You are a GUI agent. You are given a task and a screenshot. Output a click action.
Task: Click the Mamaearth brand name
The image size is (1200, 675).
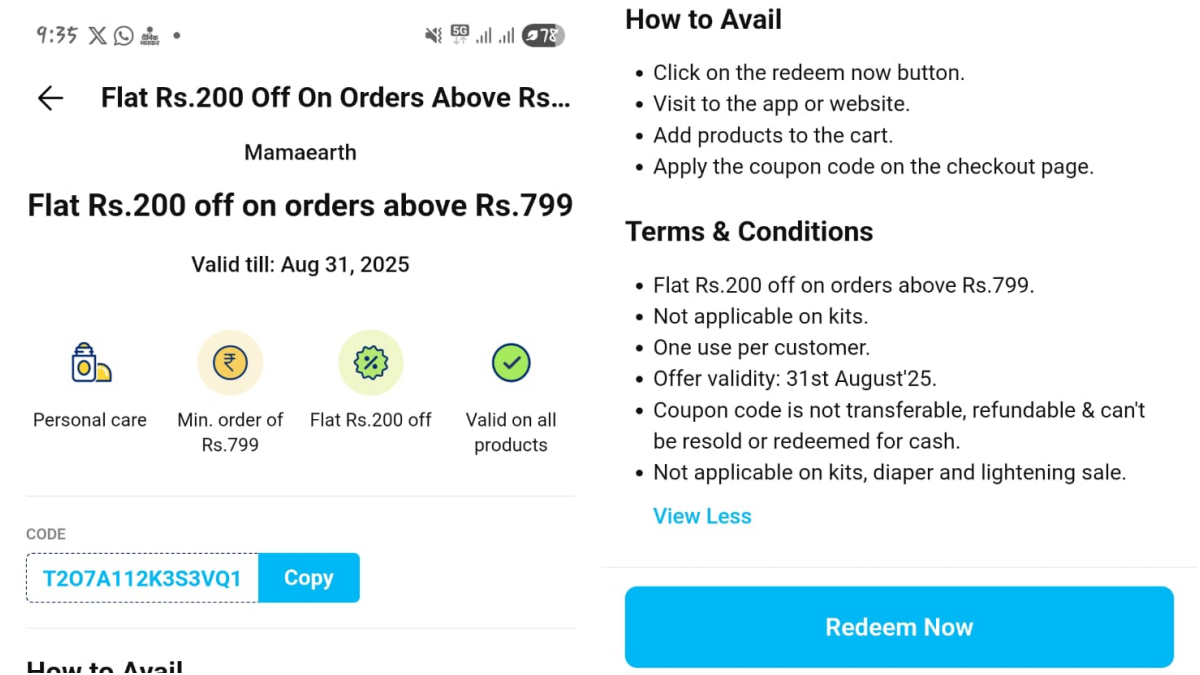pyautogui.click(x=300, y=152)
